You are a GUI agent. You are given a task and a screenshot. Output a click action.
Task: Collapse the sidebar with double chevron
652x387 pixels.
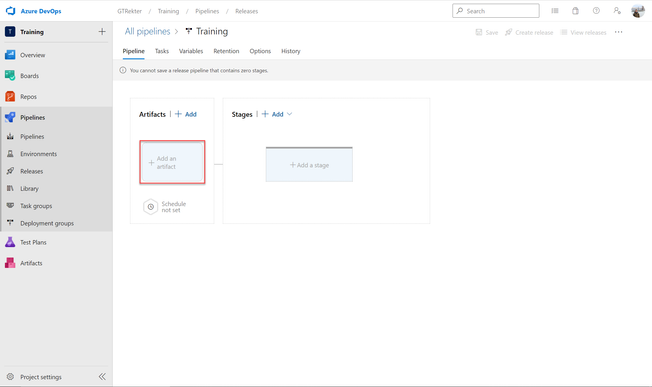click(x=102, y=377)
